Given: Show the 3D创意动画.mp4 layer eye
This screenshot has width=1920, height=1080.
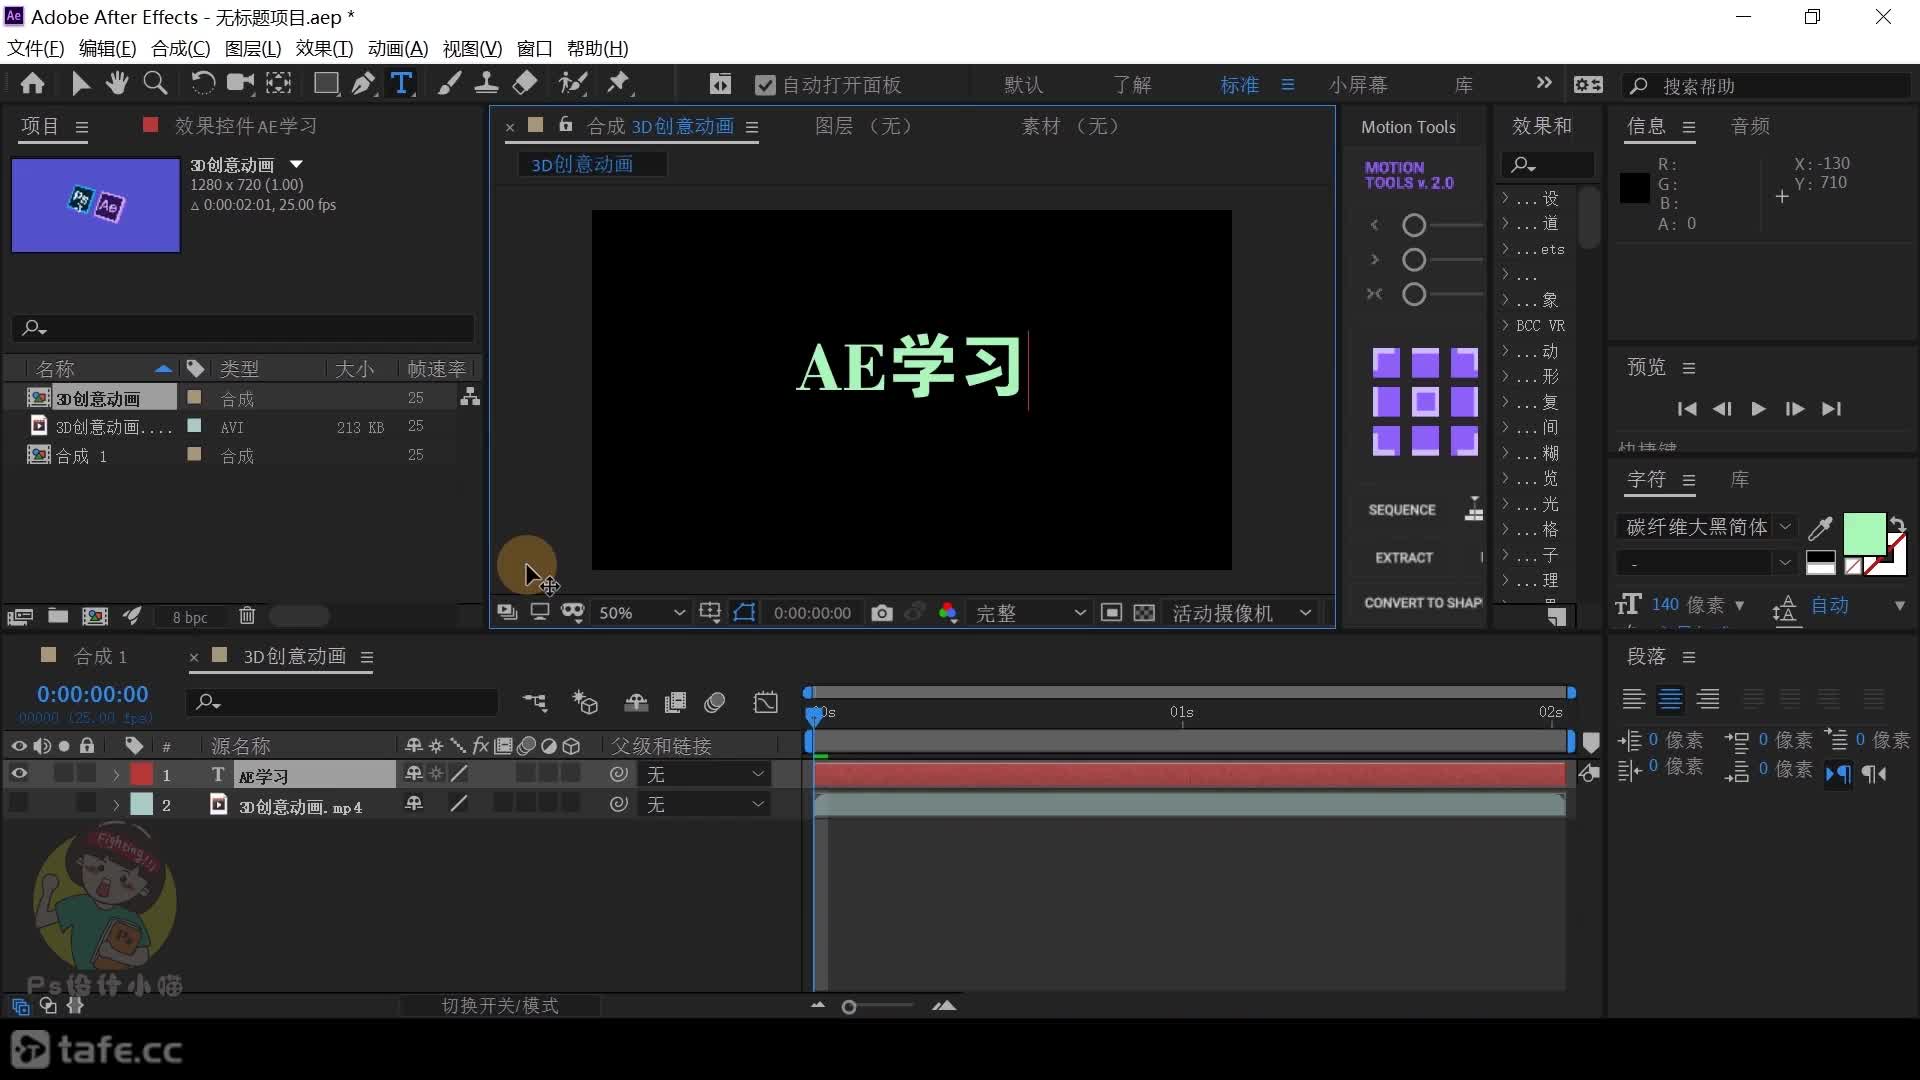Looking at the screenshot, I should tap(19, 804).
